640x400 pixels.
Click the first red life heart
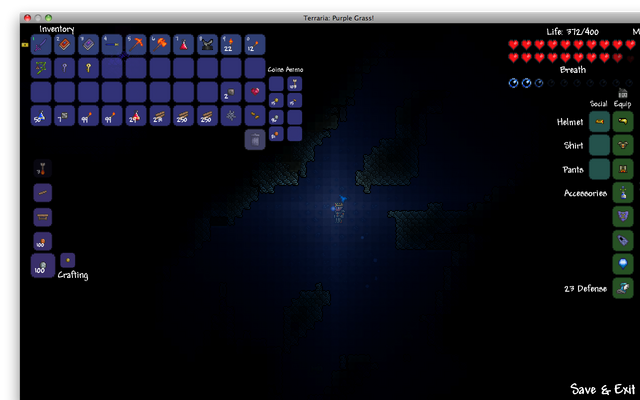tap(513, 44)
